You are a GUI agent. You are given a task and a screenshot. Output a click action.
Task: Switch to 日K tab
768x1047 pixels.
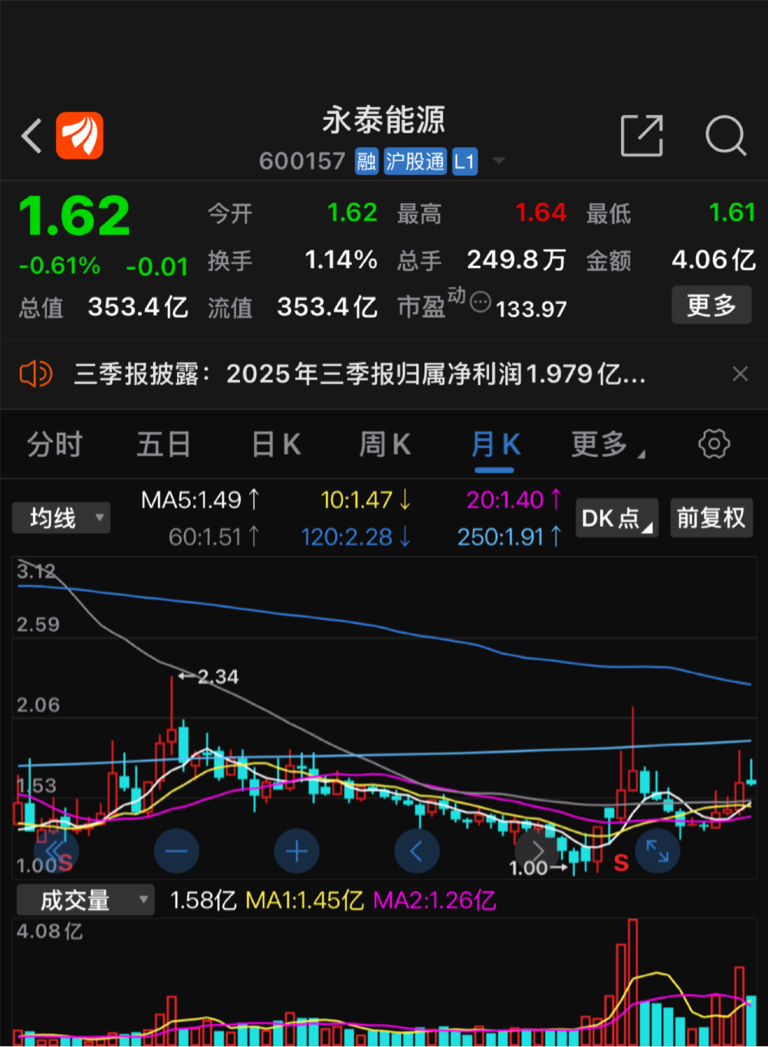coord(276,444)
